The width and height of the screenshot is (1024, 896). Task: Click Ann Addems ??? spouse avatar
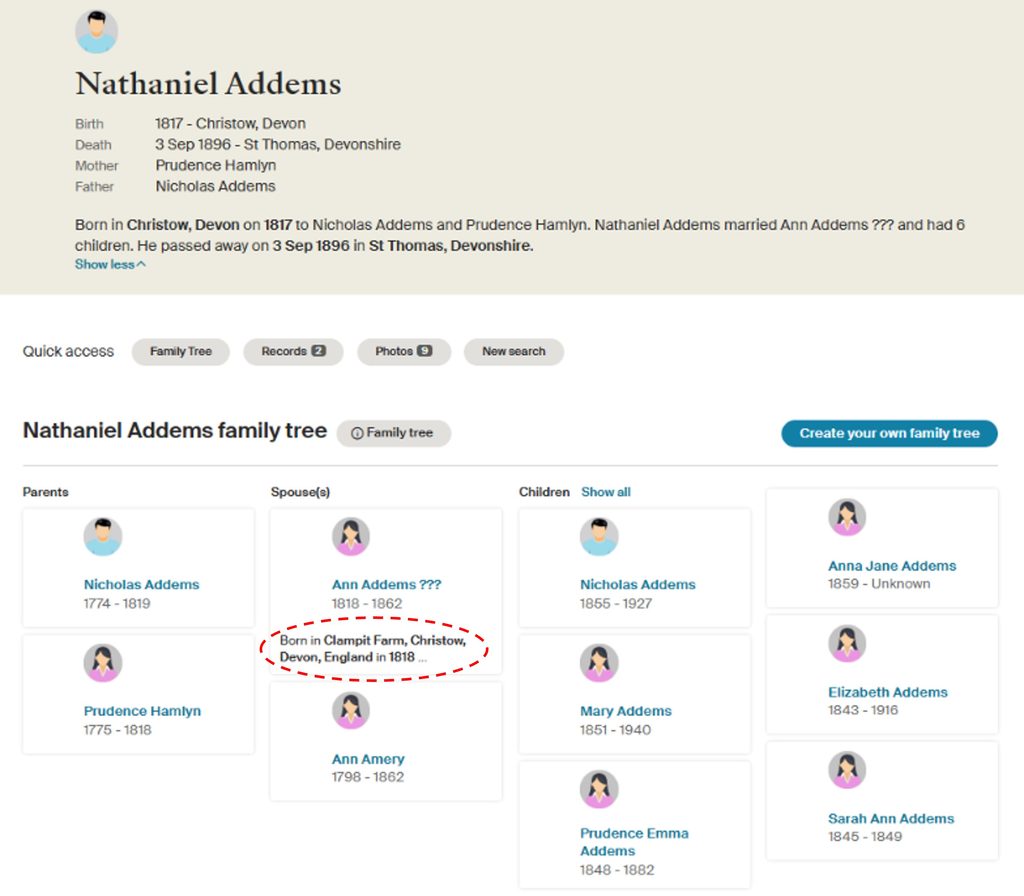tap(351, 537)
